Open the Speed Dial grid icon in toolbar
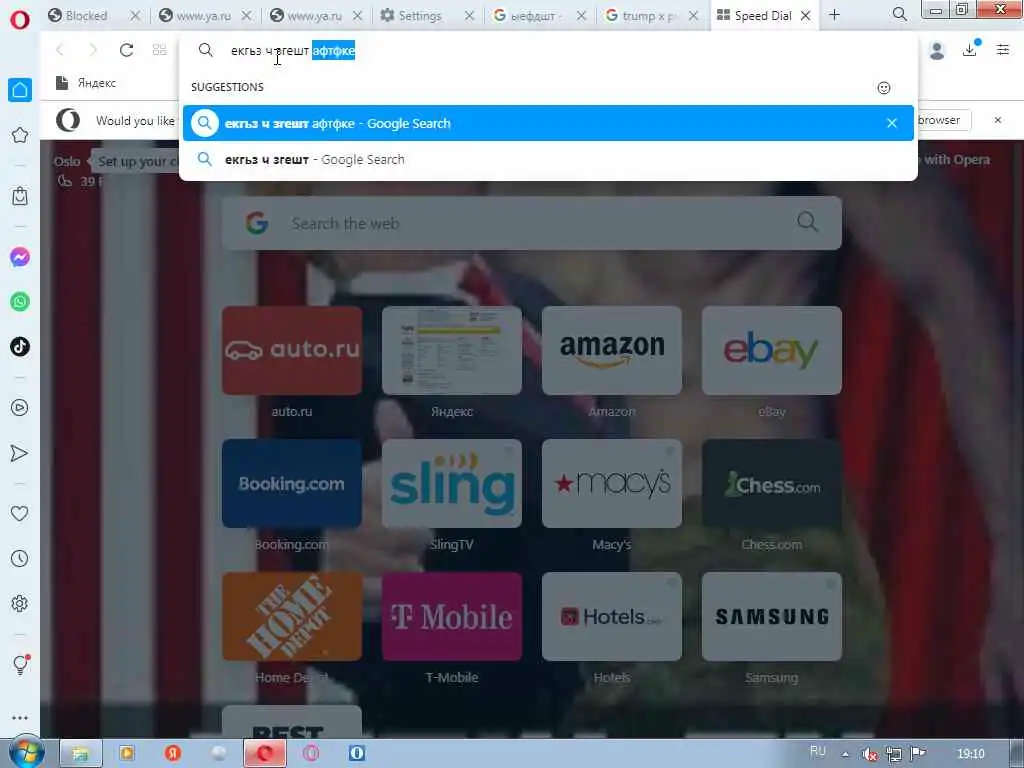The image size is (1024, 768). click(x=159, y=50)
